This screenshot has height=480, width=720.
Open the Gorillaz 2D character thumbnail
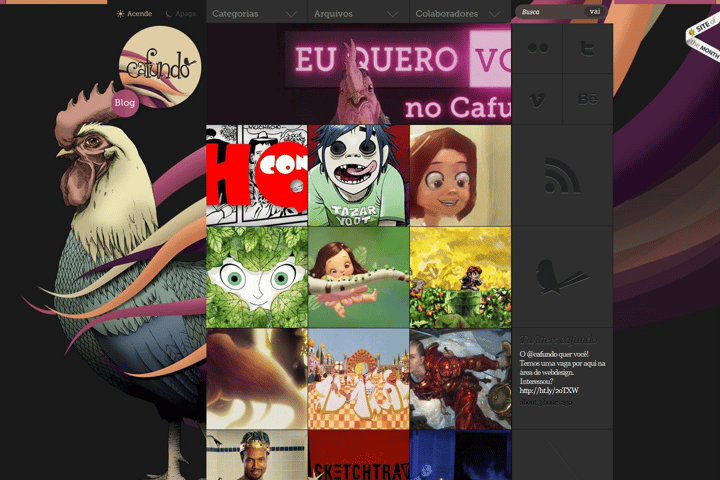[359, 175]
